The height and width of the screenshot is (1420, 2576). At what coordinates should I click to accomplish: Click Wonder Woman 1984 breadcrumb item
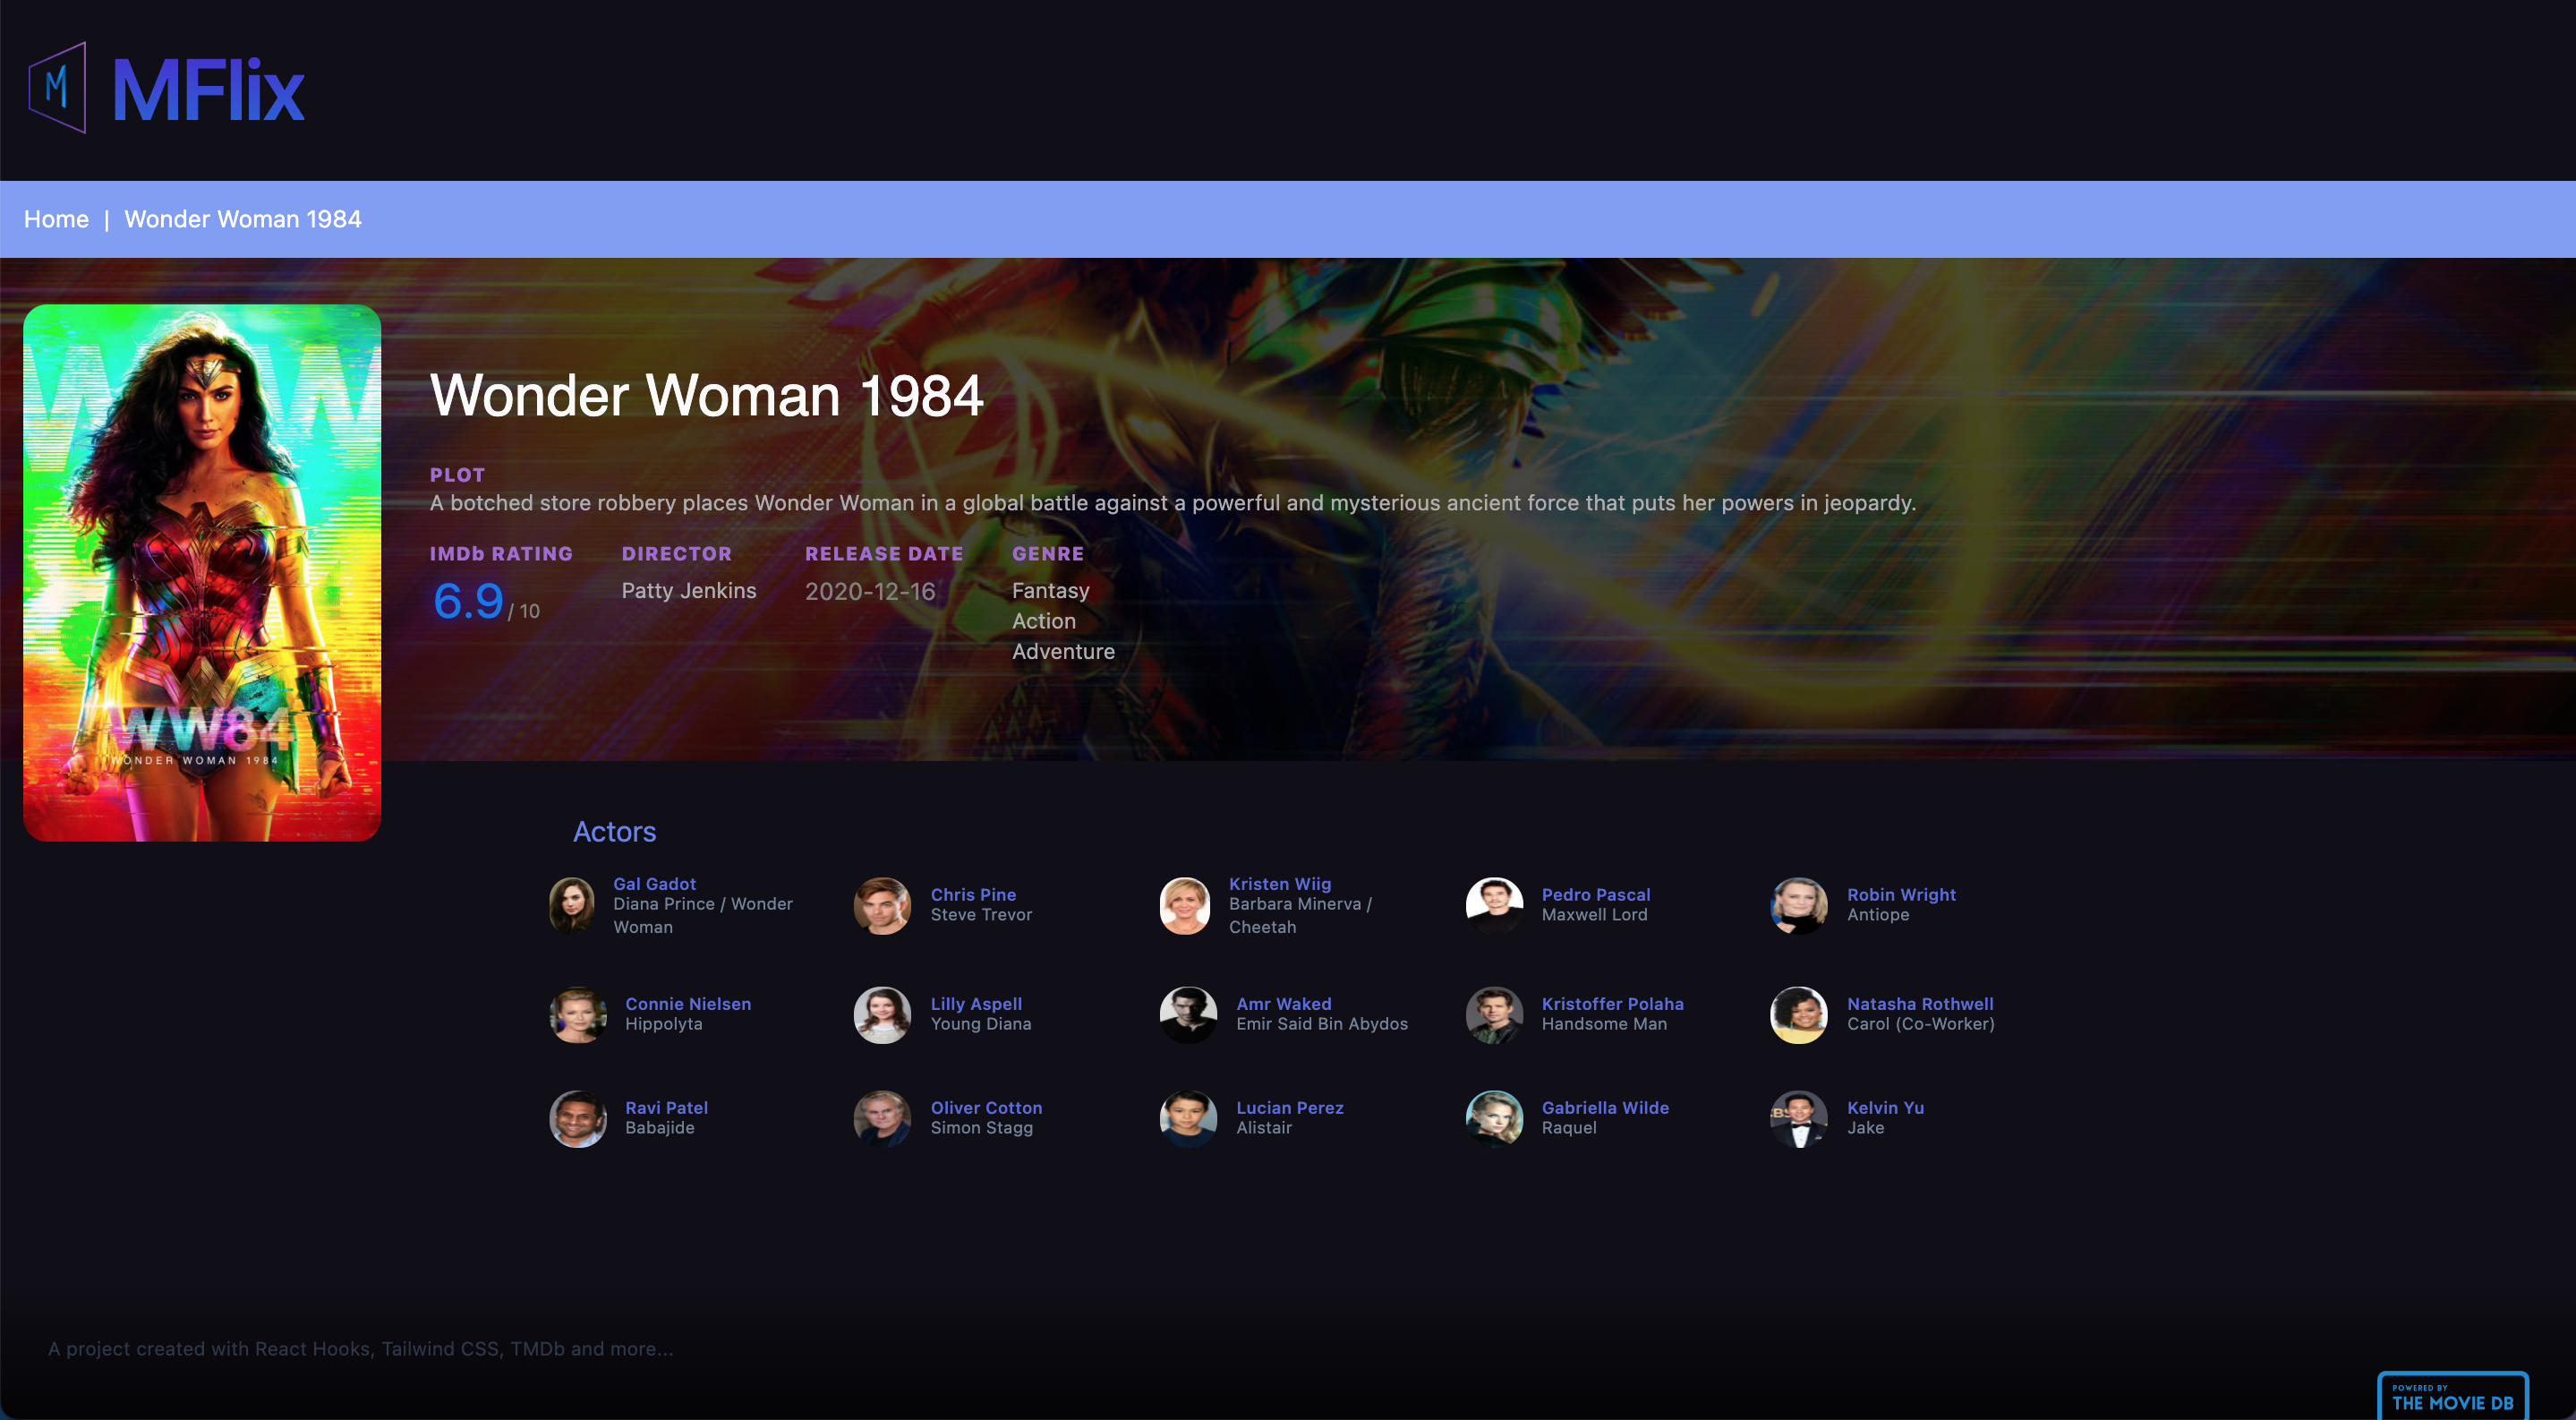(242, 219)
